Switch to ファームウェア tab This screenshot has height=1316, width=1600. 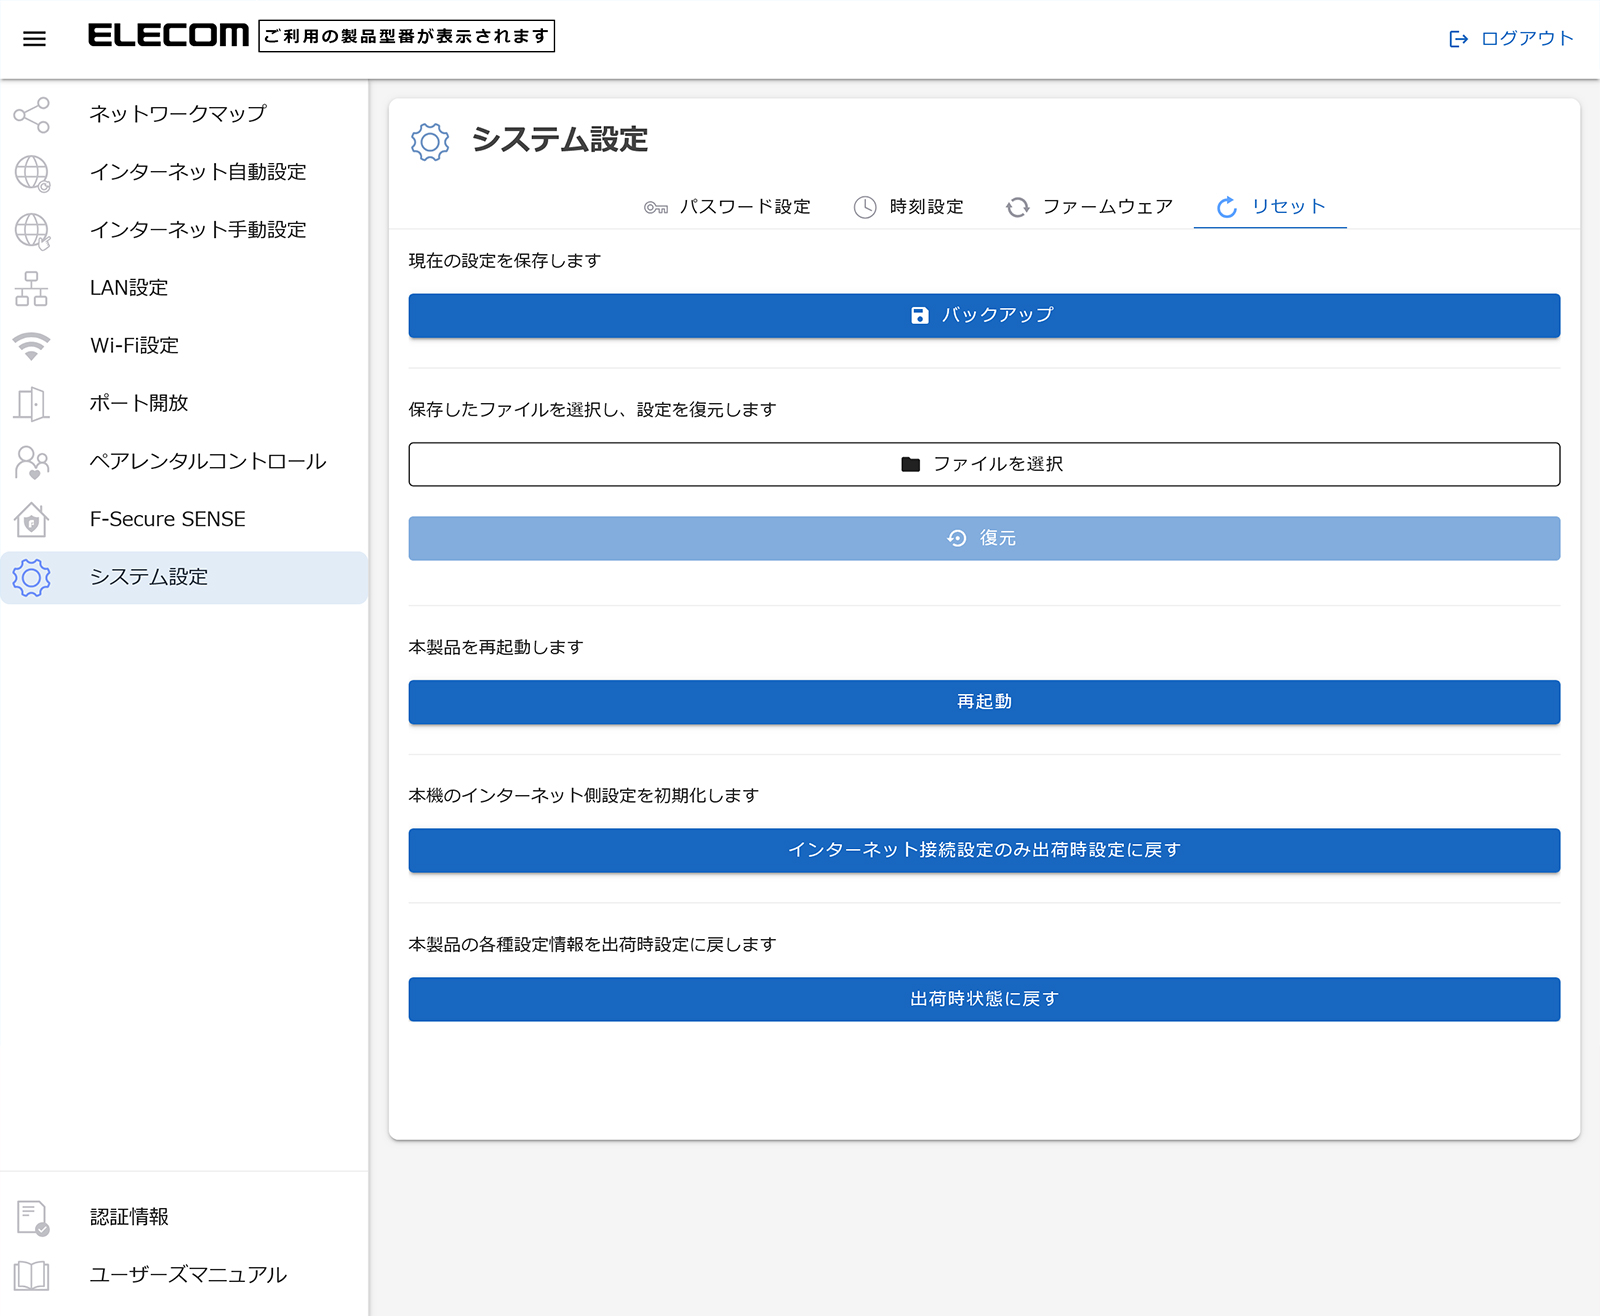(x=1089, y=207)
